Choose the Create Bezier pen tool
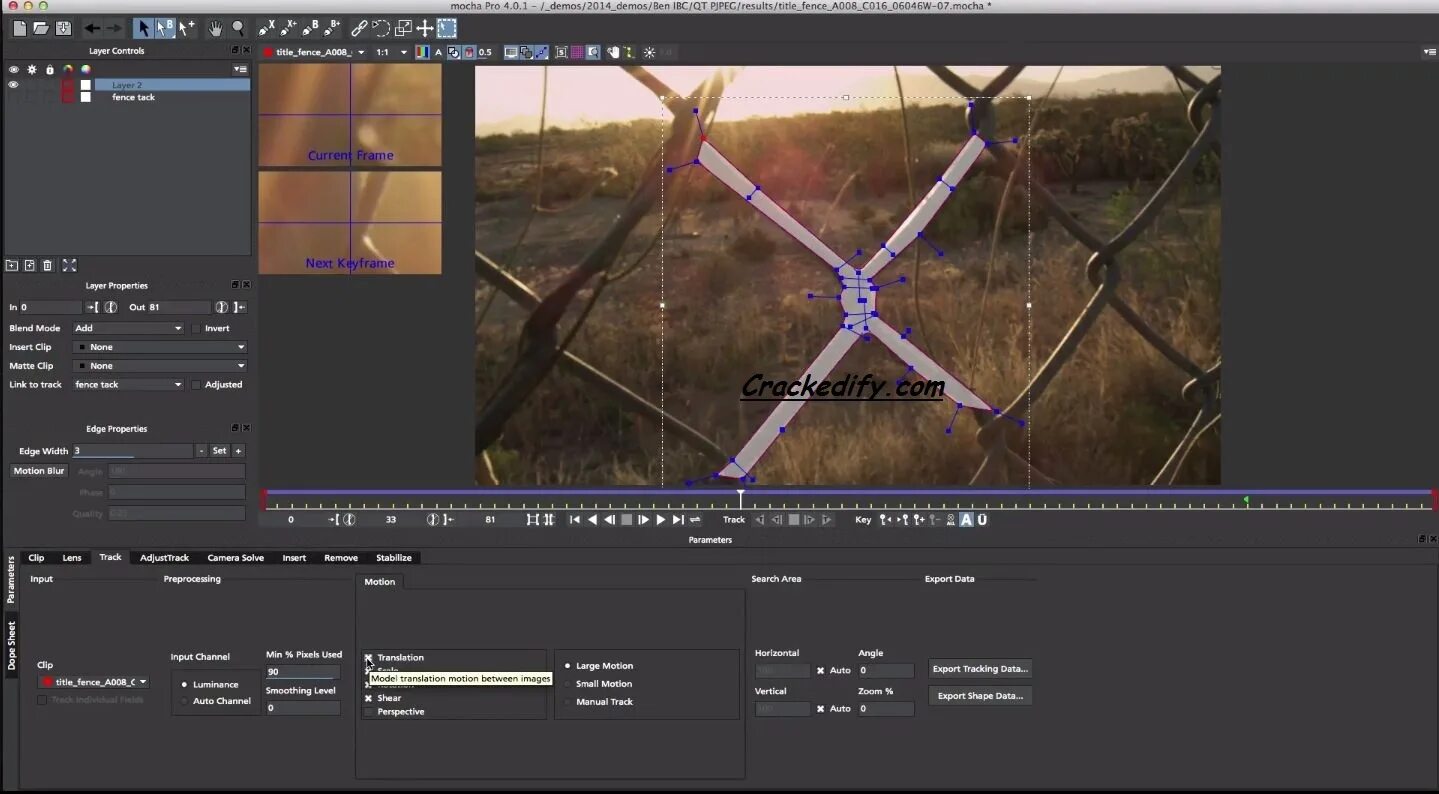Screen dimensions: 1439x794 310,28
